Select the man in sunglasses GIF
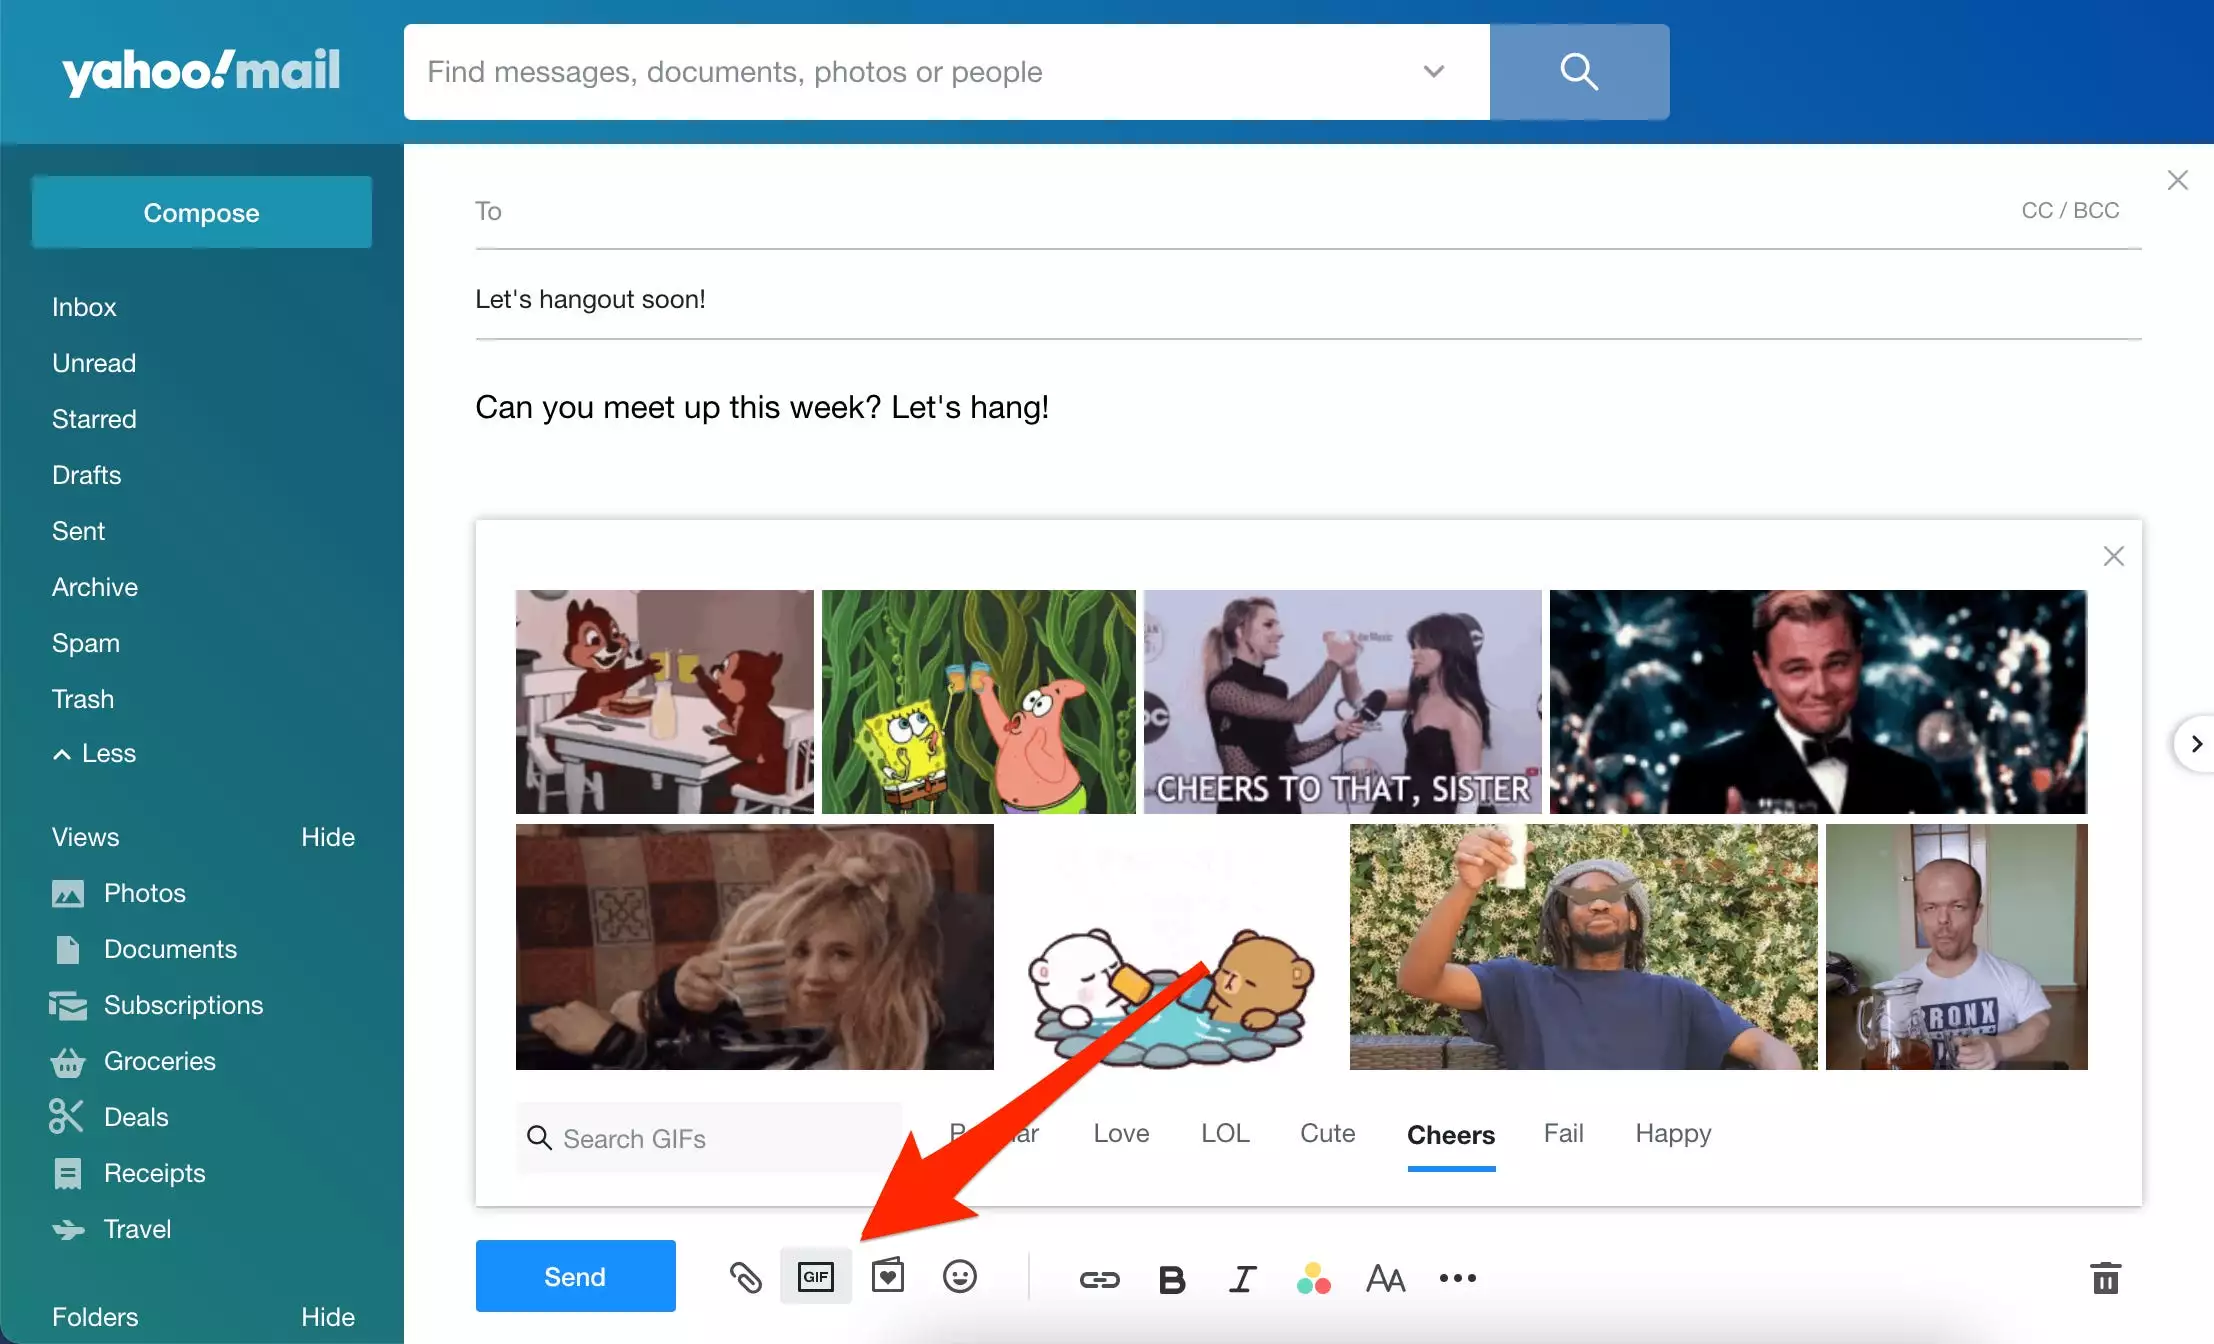Image resolution: width=2214 pixels, height=1344 pixels. pos(1584,947)
